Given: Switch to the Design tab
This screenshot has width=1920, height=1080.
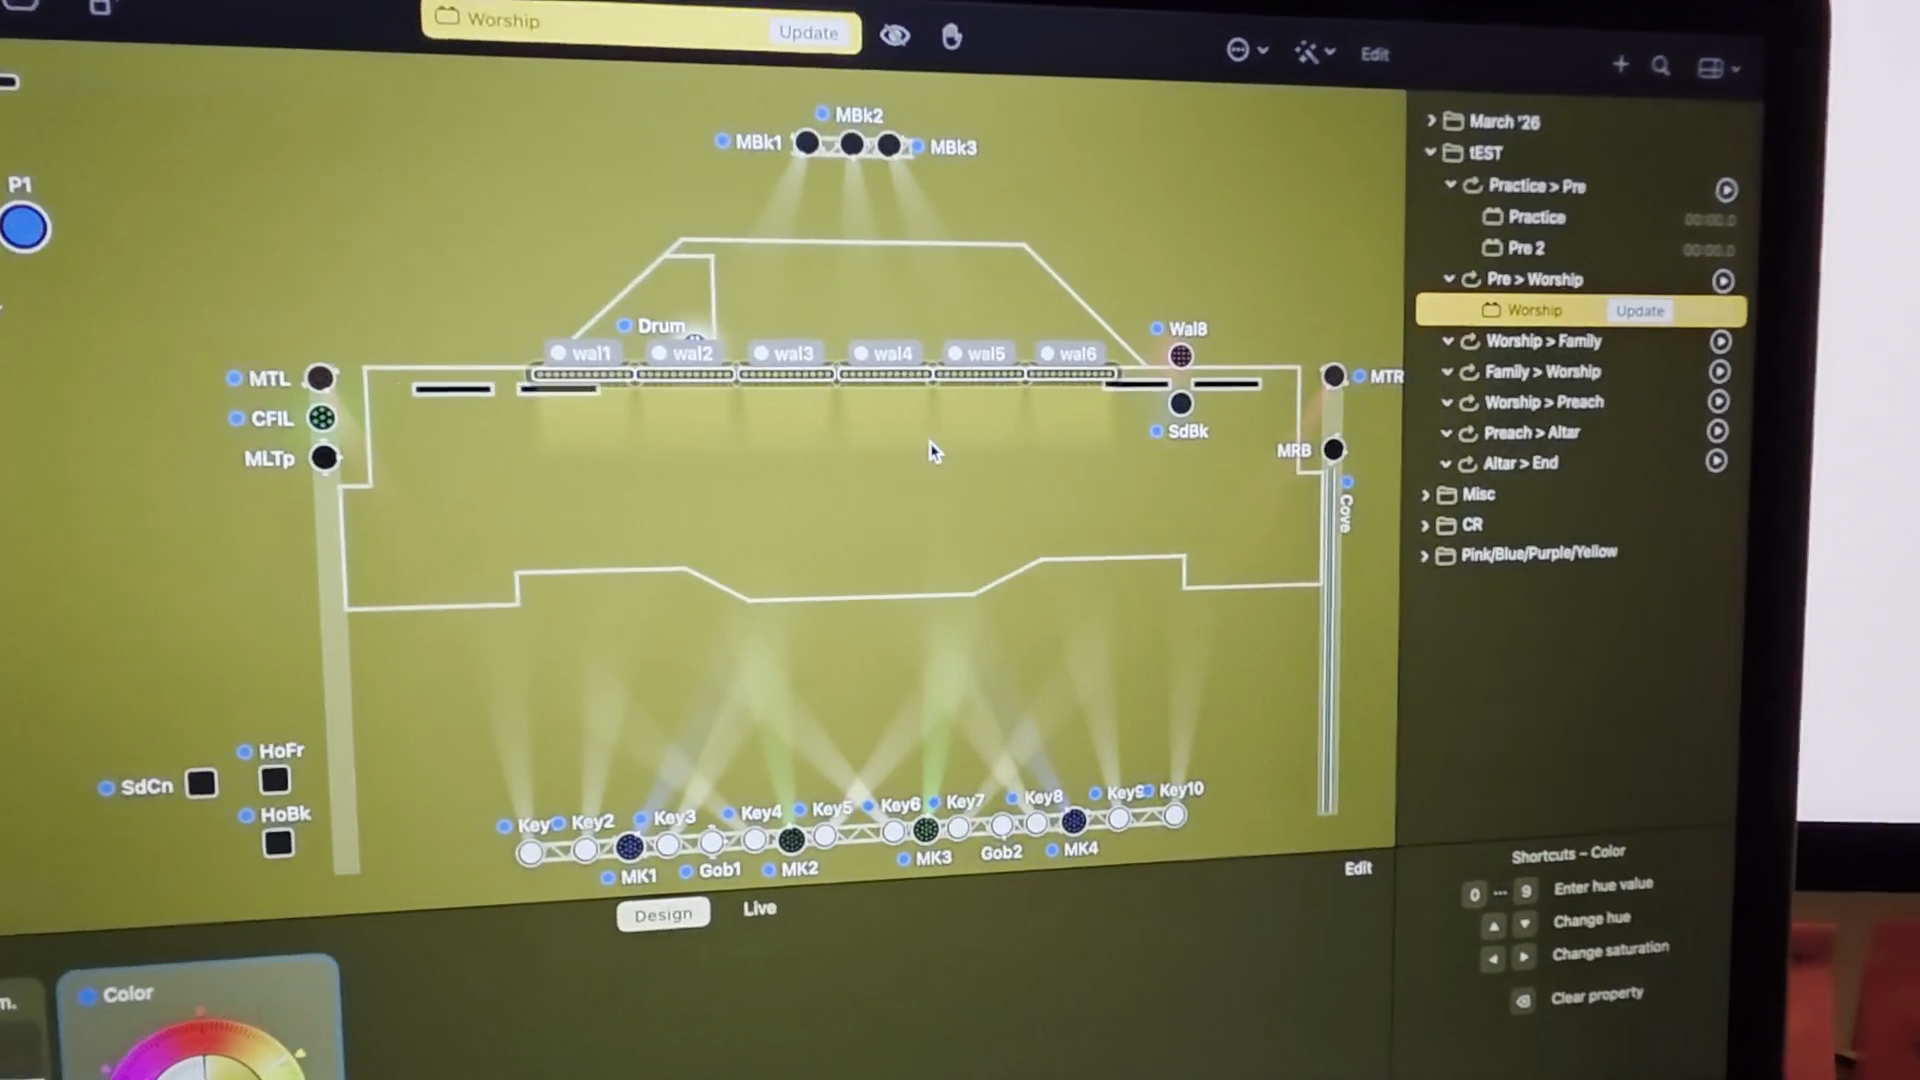Looking at the screenshot, I should [663, 914].
